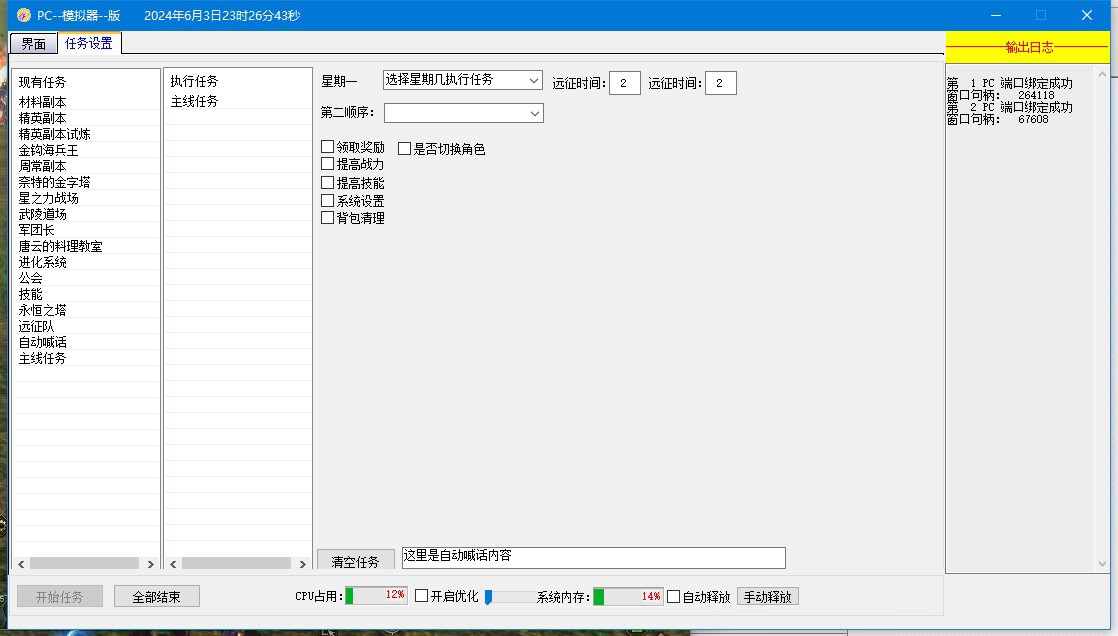Image resolution: width=1118 pixels, height=636 pixels.
Task: Minimize the PC模拟器 window
Action: (x=996, y=15)
